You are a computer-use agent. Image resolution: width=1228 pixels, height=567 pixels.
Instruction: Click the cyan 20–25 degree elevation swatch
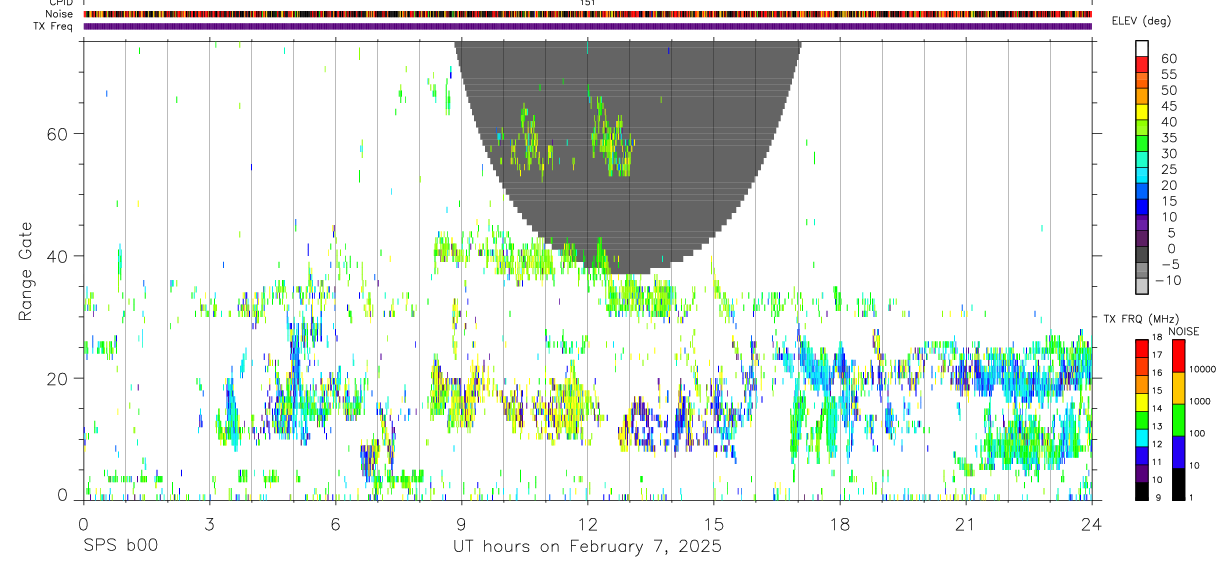click(x=1142, y=176)
